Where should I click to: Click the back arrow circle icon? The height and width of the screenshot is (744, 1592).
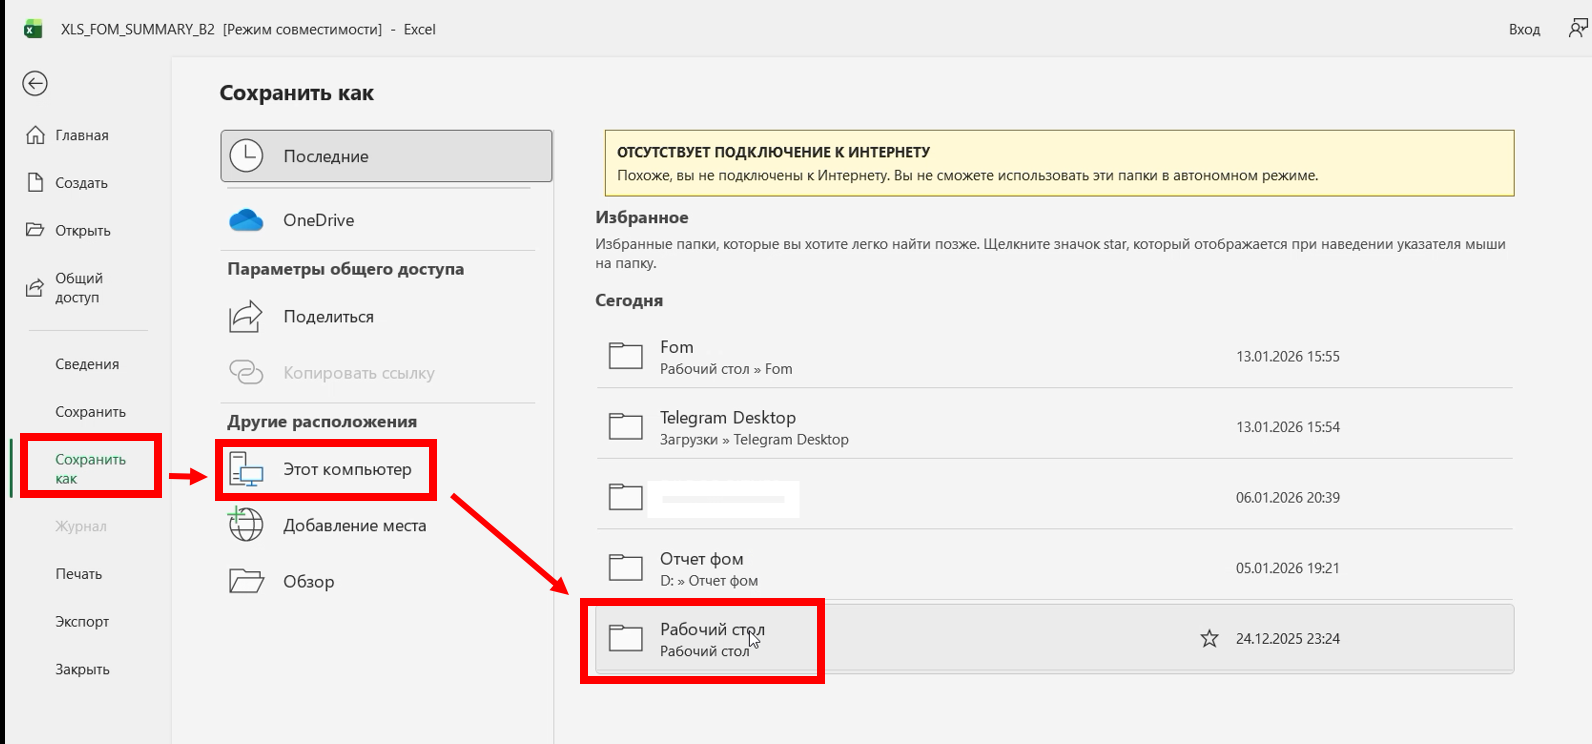point(35,84)
